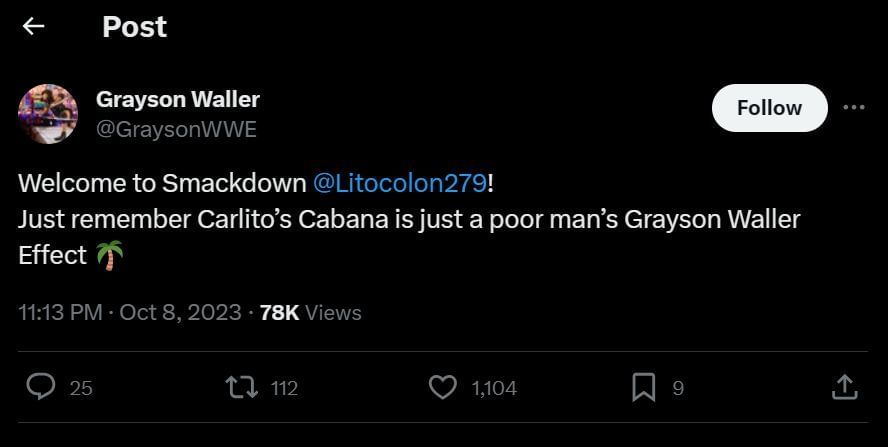Viewport: 888px width, 447px height.
Task: Follow Grayson Waller
Action: (769, 108)
